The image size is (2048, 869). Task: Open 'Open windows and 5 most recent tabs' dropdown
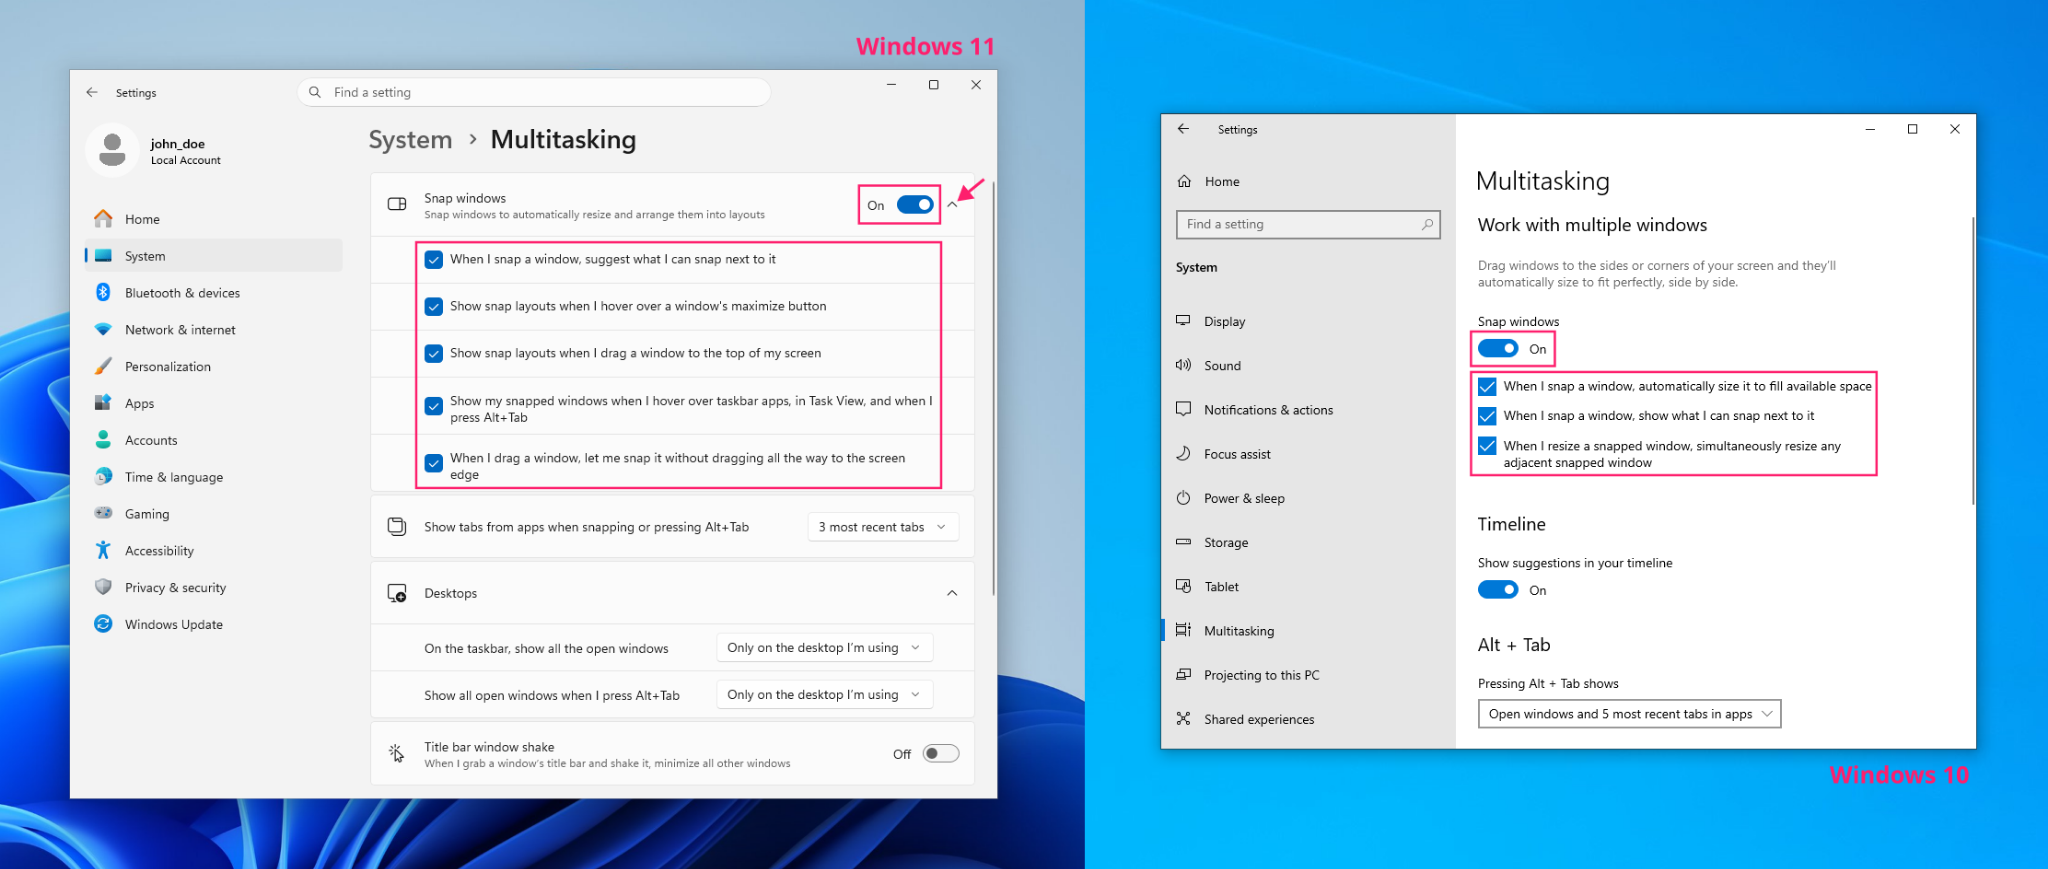click(x=1629, y=714)
